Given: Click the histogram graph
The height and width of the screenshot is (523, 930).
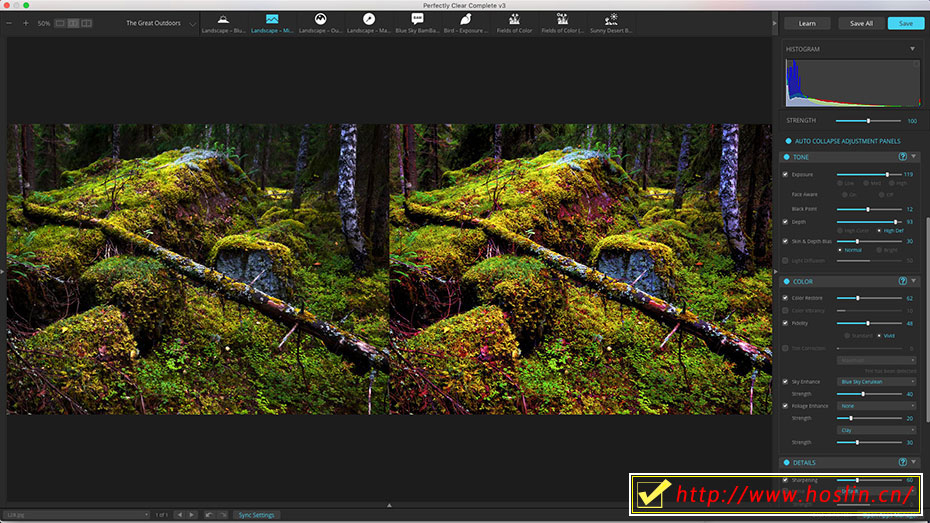Looking at the screenshot, I should pyautogui.click(x=853, y=83).
